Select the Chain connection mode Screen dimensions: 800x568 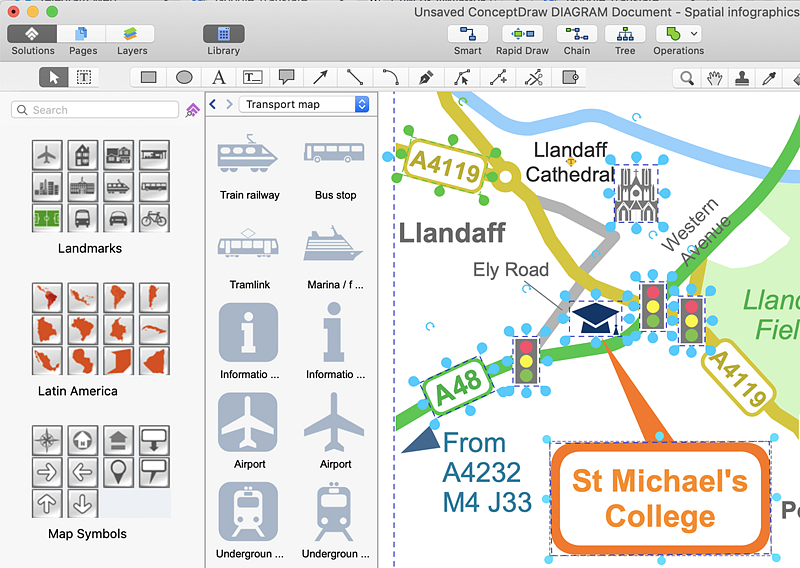[x=577, y=34]
